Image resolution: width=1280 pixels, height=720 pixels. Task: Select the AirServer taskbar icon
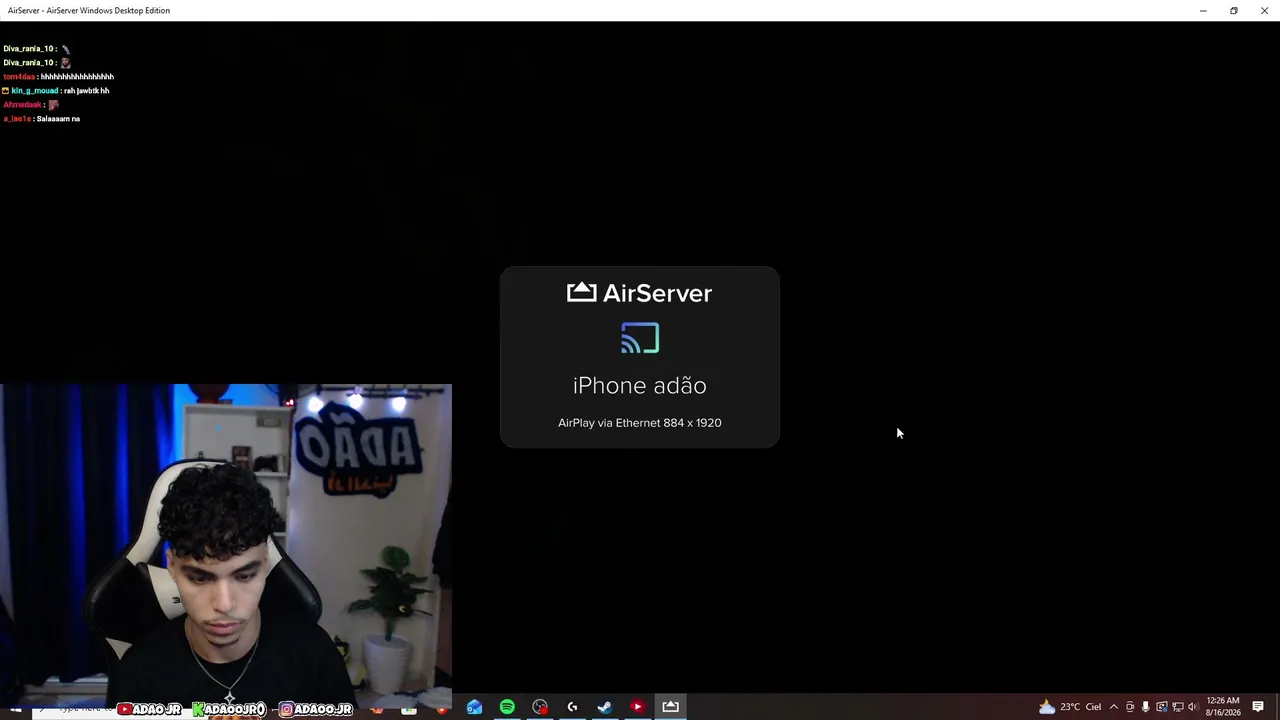point(670,707)
